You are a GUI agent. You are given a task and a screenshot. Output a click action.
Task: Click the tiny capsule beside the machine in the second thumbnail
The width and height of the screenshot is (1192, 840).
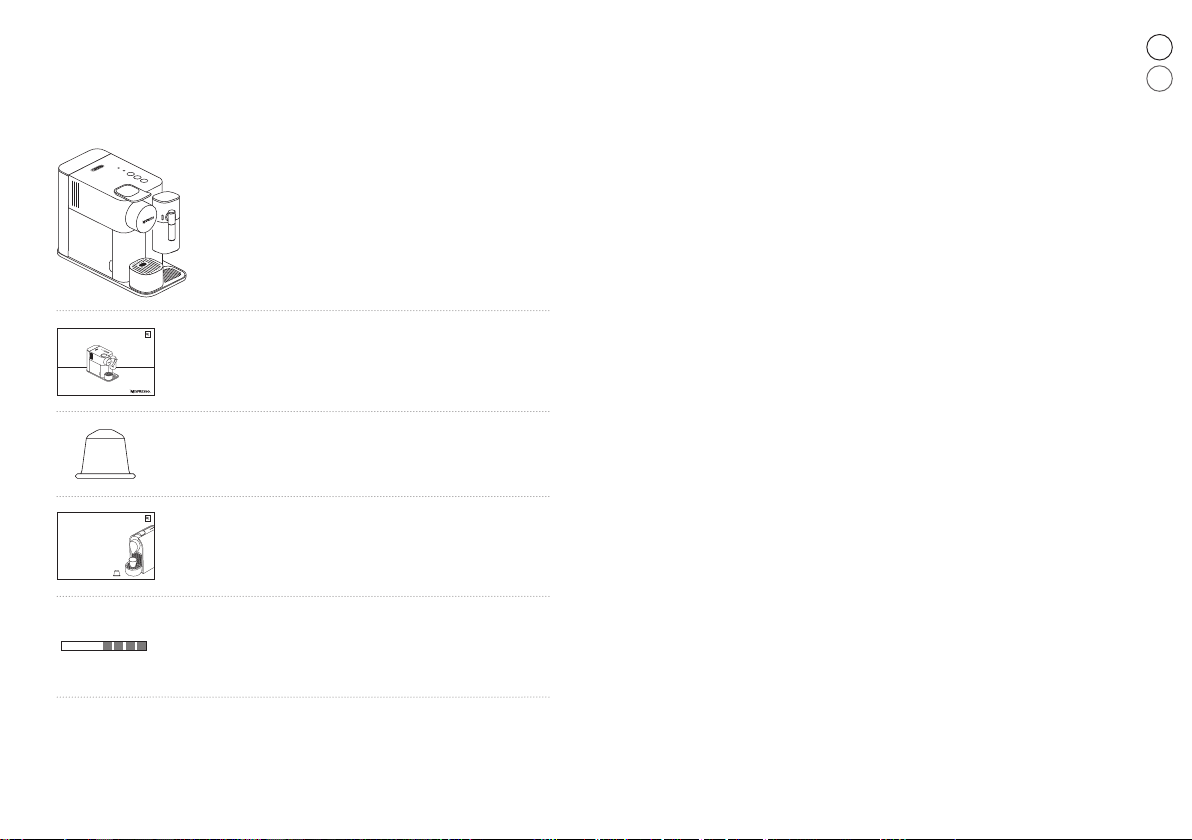click(x=116, y=573)
